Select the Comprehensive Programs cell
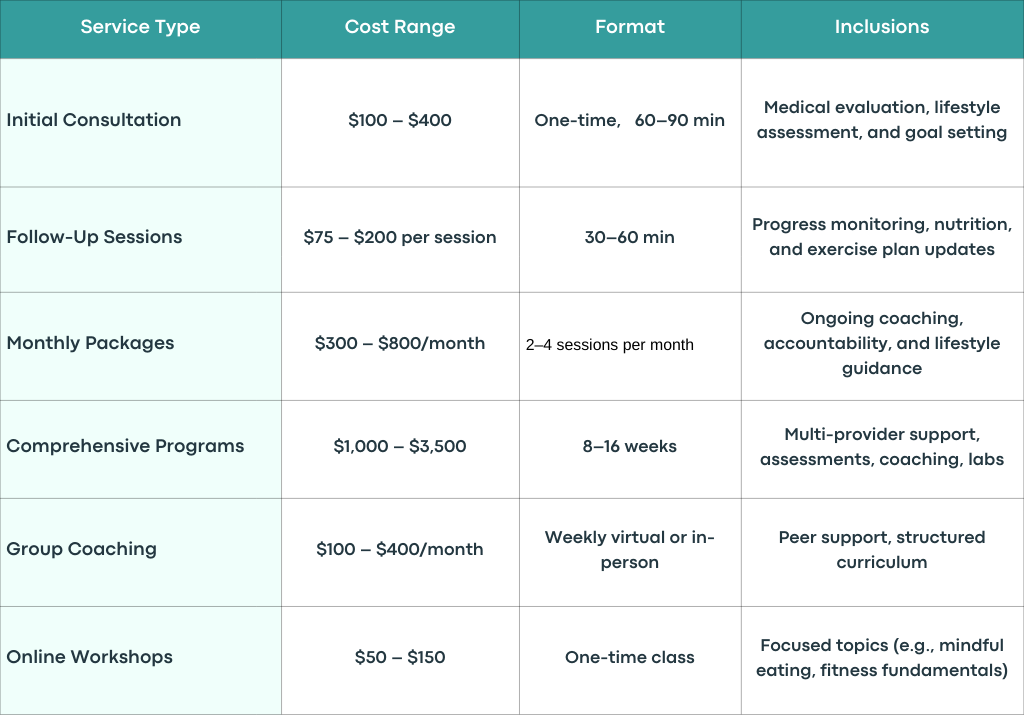Viewport: 1024px width, 715px height. (140, 449)
